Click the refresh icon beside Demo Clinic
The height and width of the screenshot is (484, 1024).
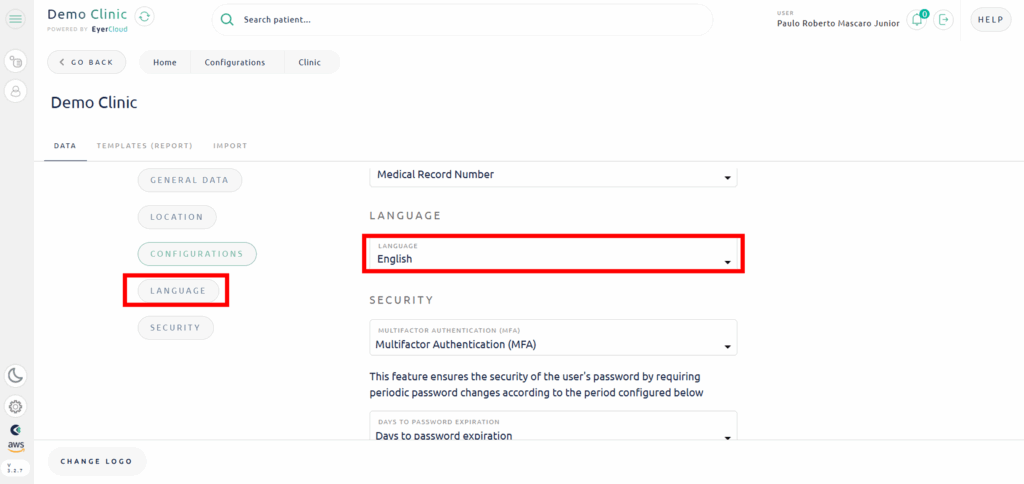point(145,17)
